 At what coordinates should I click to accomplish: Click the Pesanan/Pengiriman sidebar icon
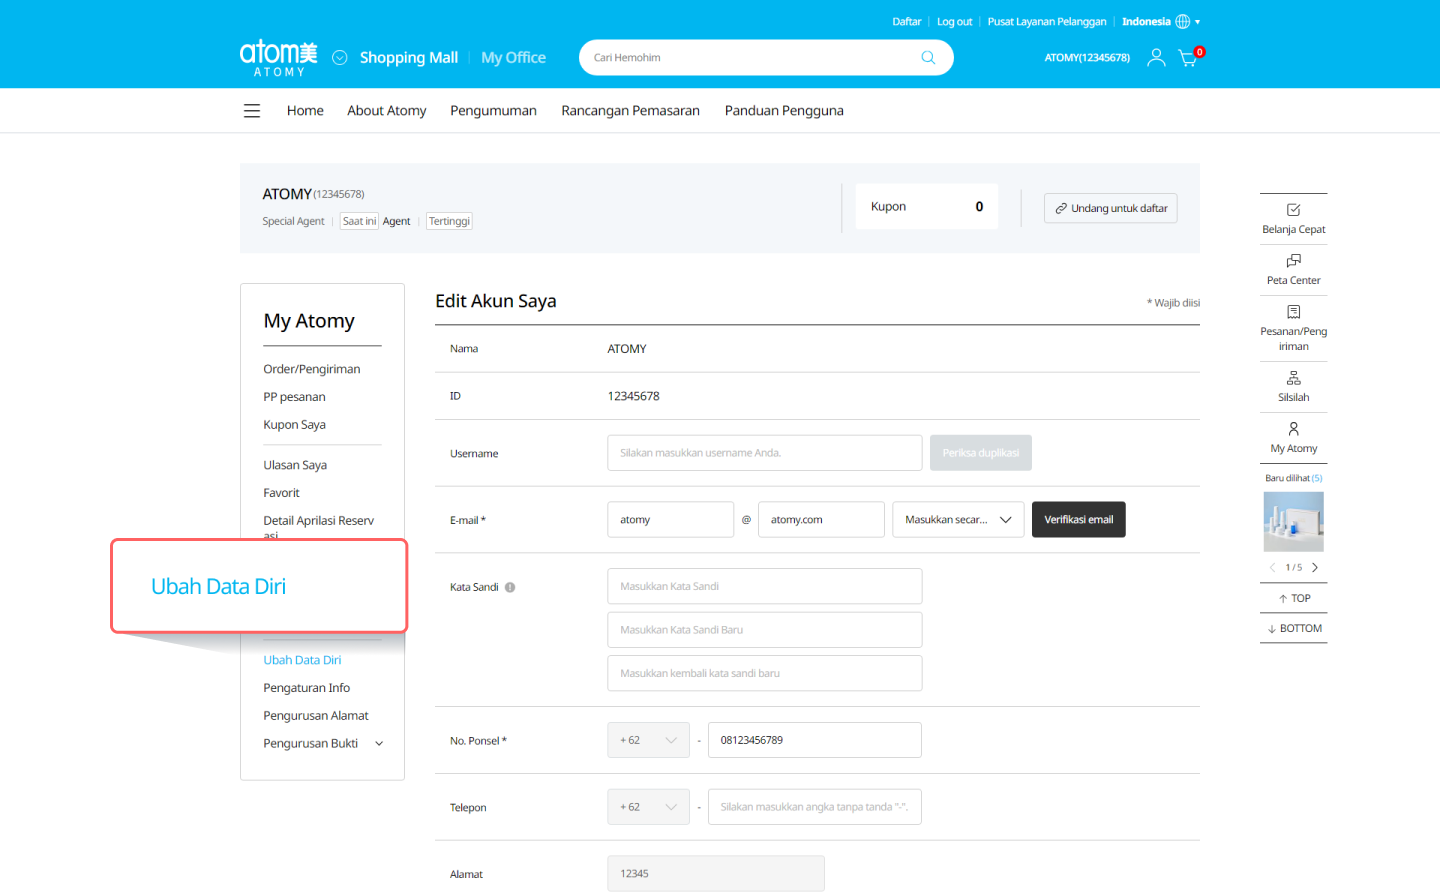tap(1293, 312)
